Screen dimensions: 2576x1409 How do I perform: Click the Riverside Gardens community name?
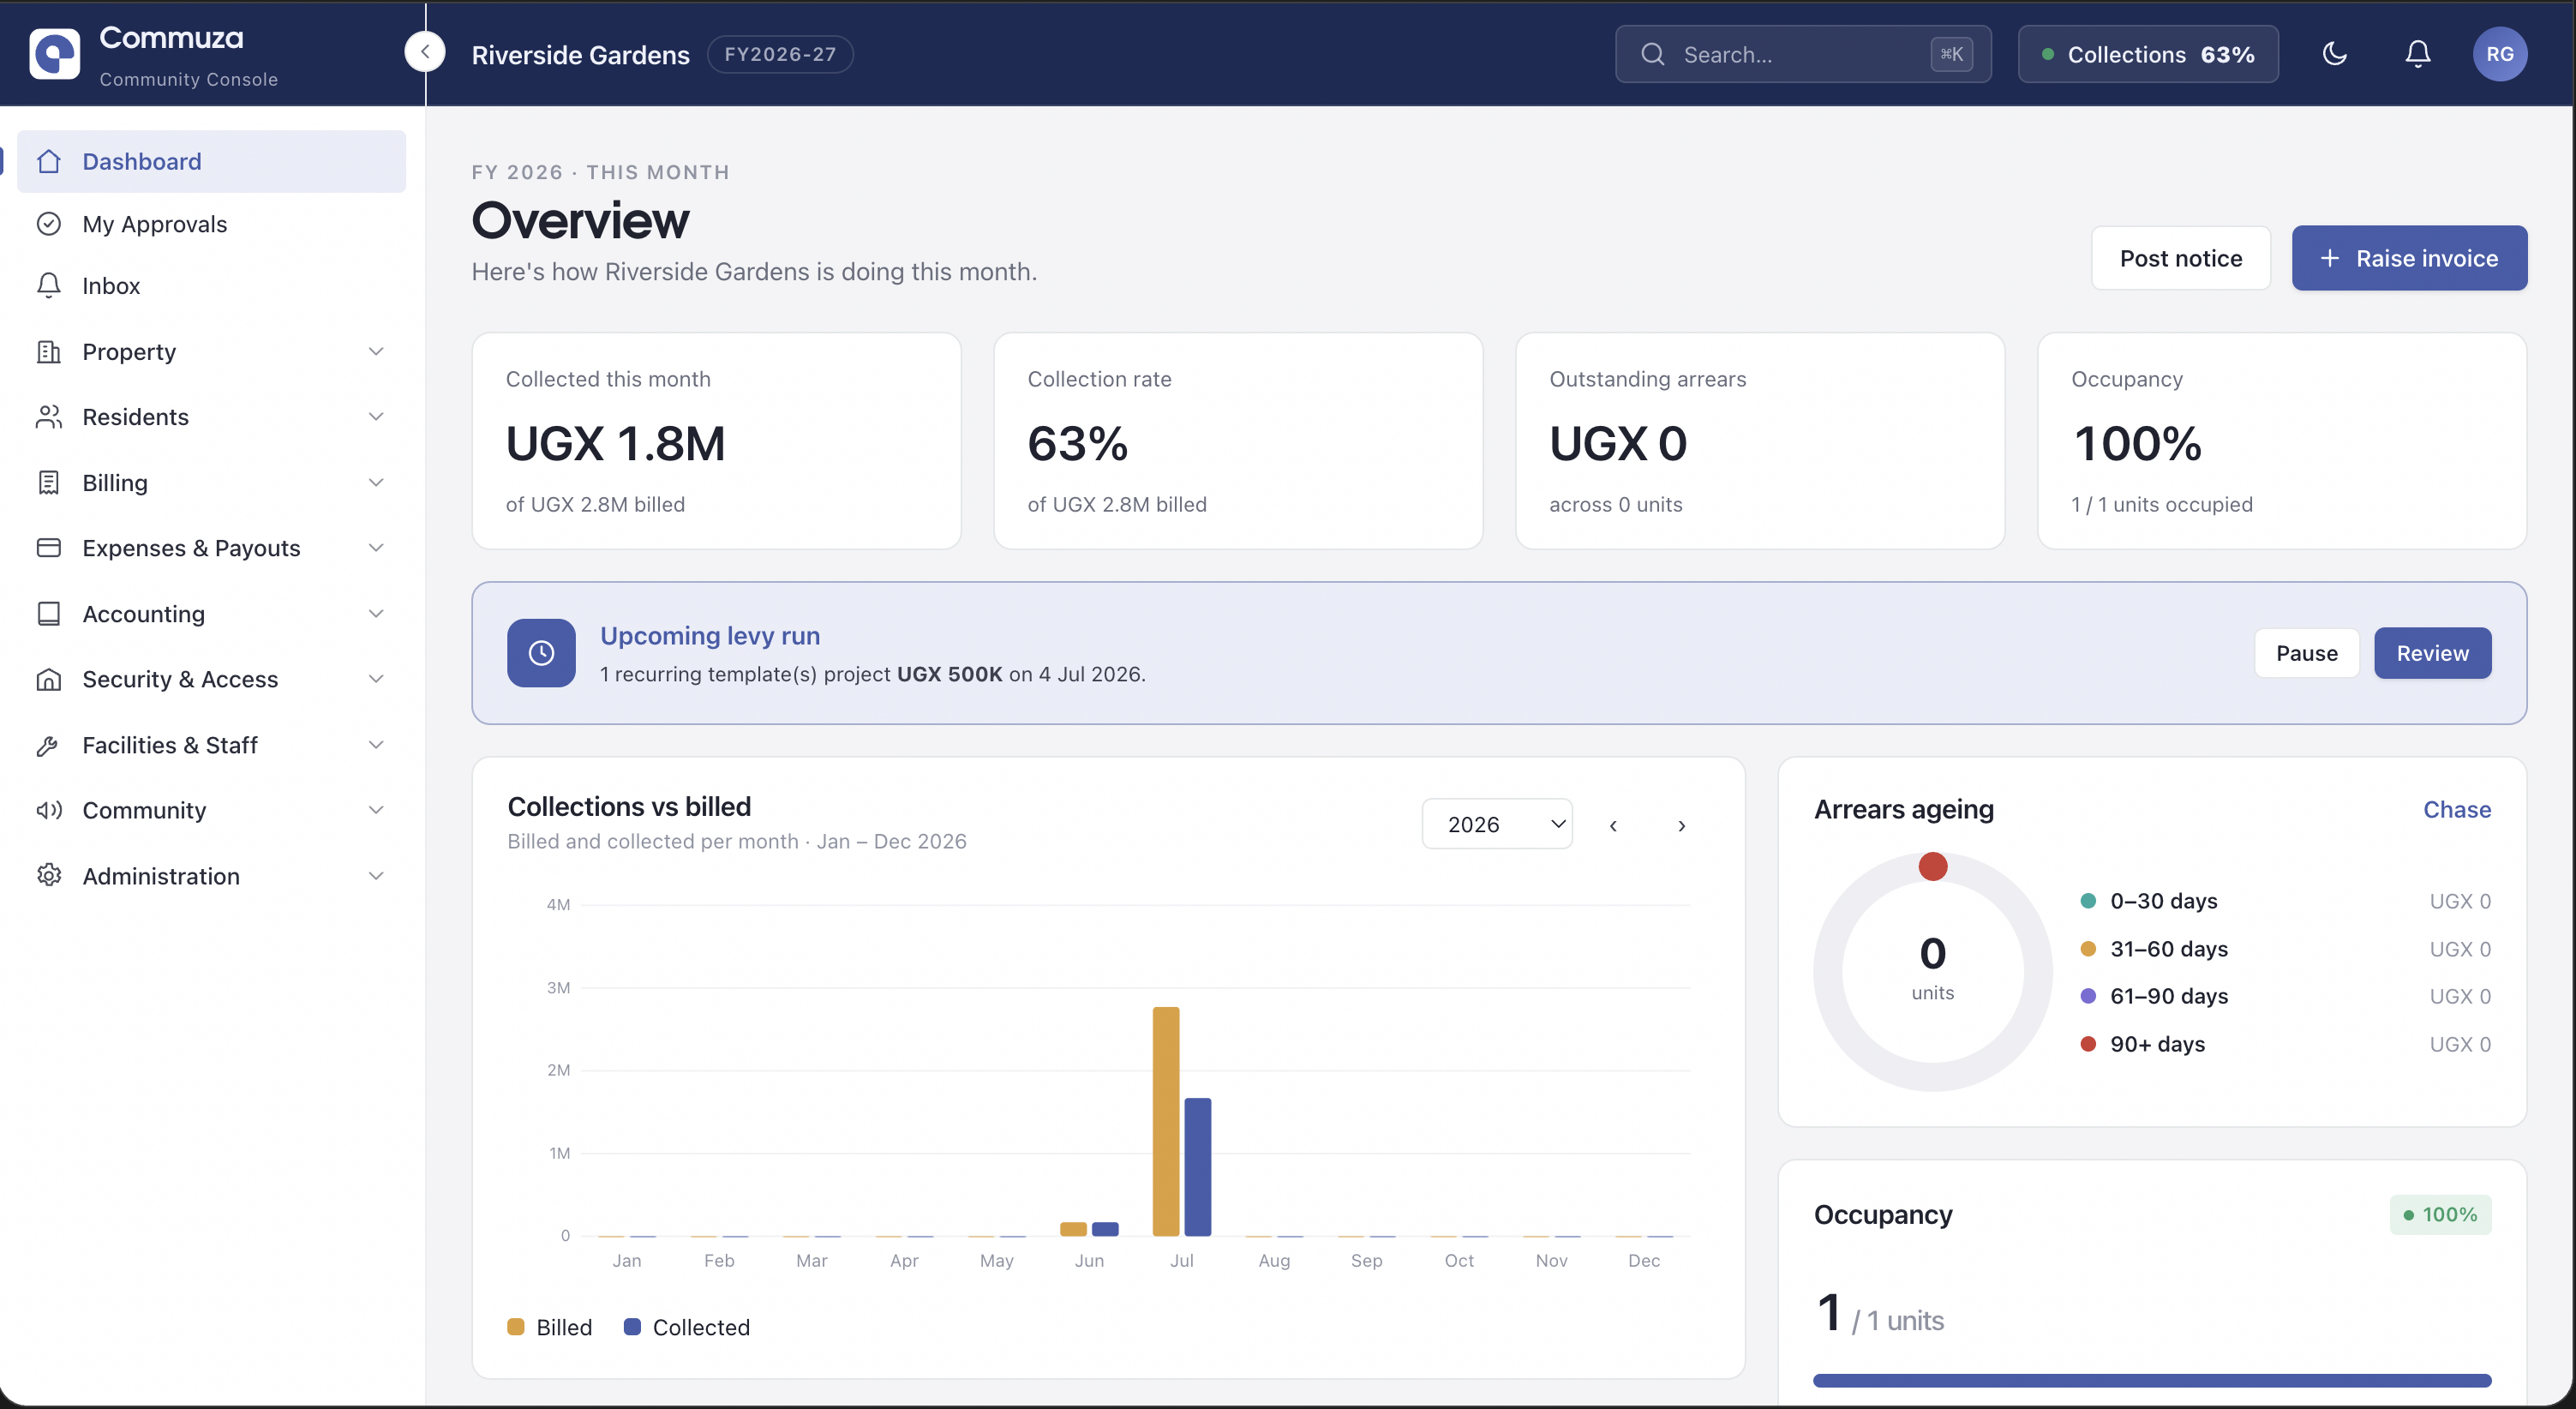coord(580,55)
